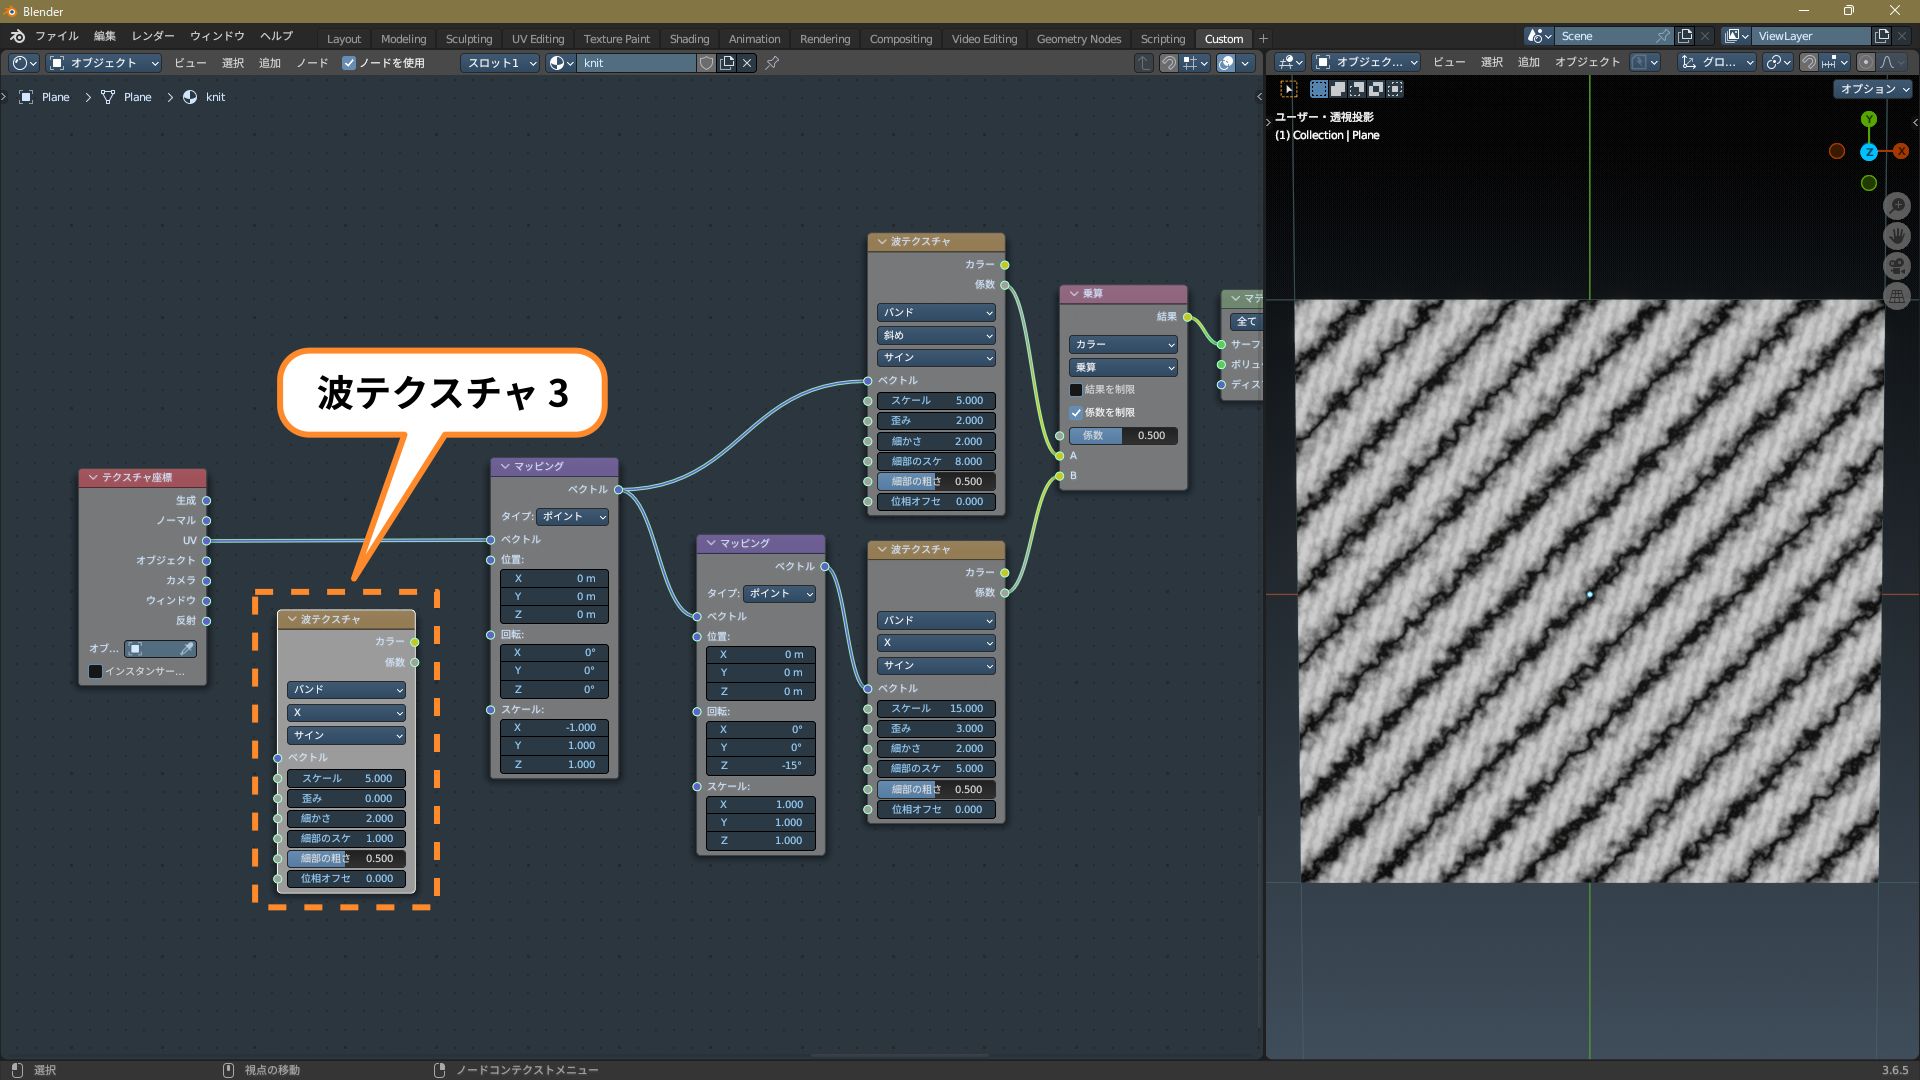The width and height of the screenshot is (1920, 1080).
Task: Toggle the ノードを使用 checkbox
Action: [349, 63]
